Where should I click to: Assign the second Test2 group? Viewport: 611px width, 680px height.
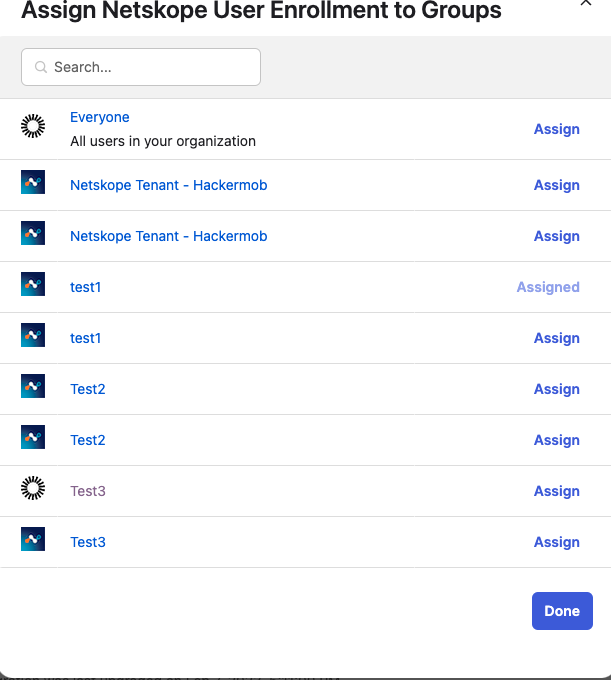pos(556,440)
